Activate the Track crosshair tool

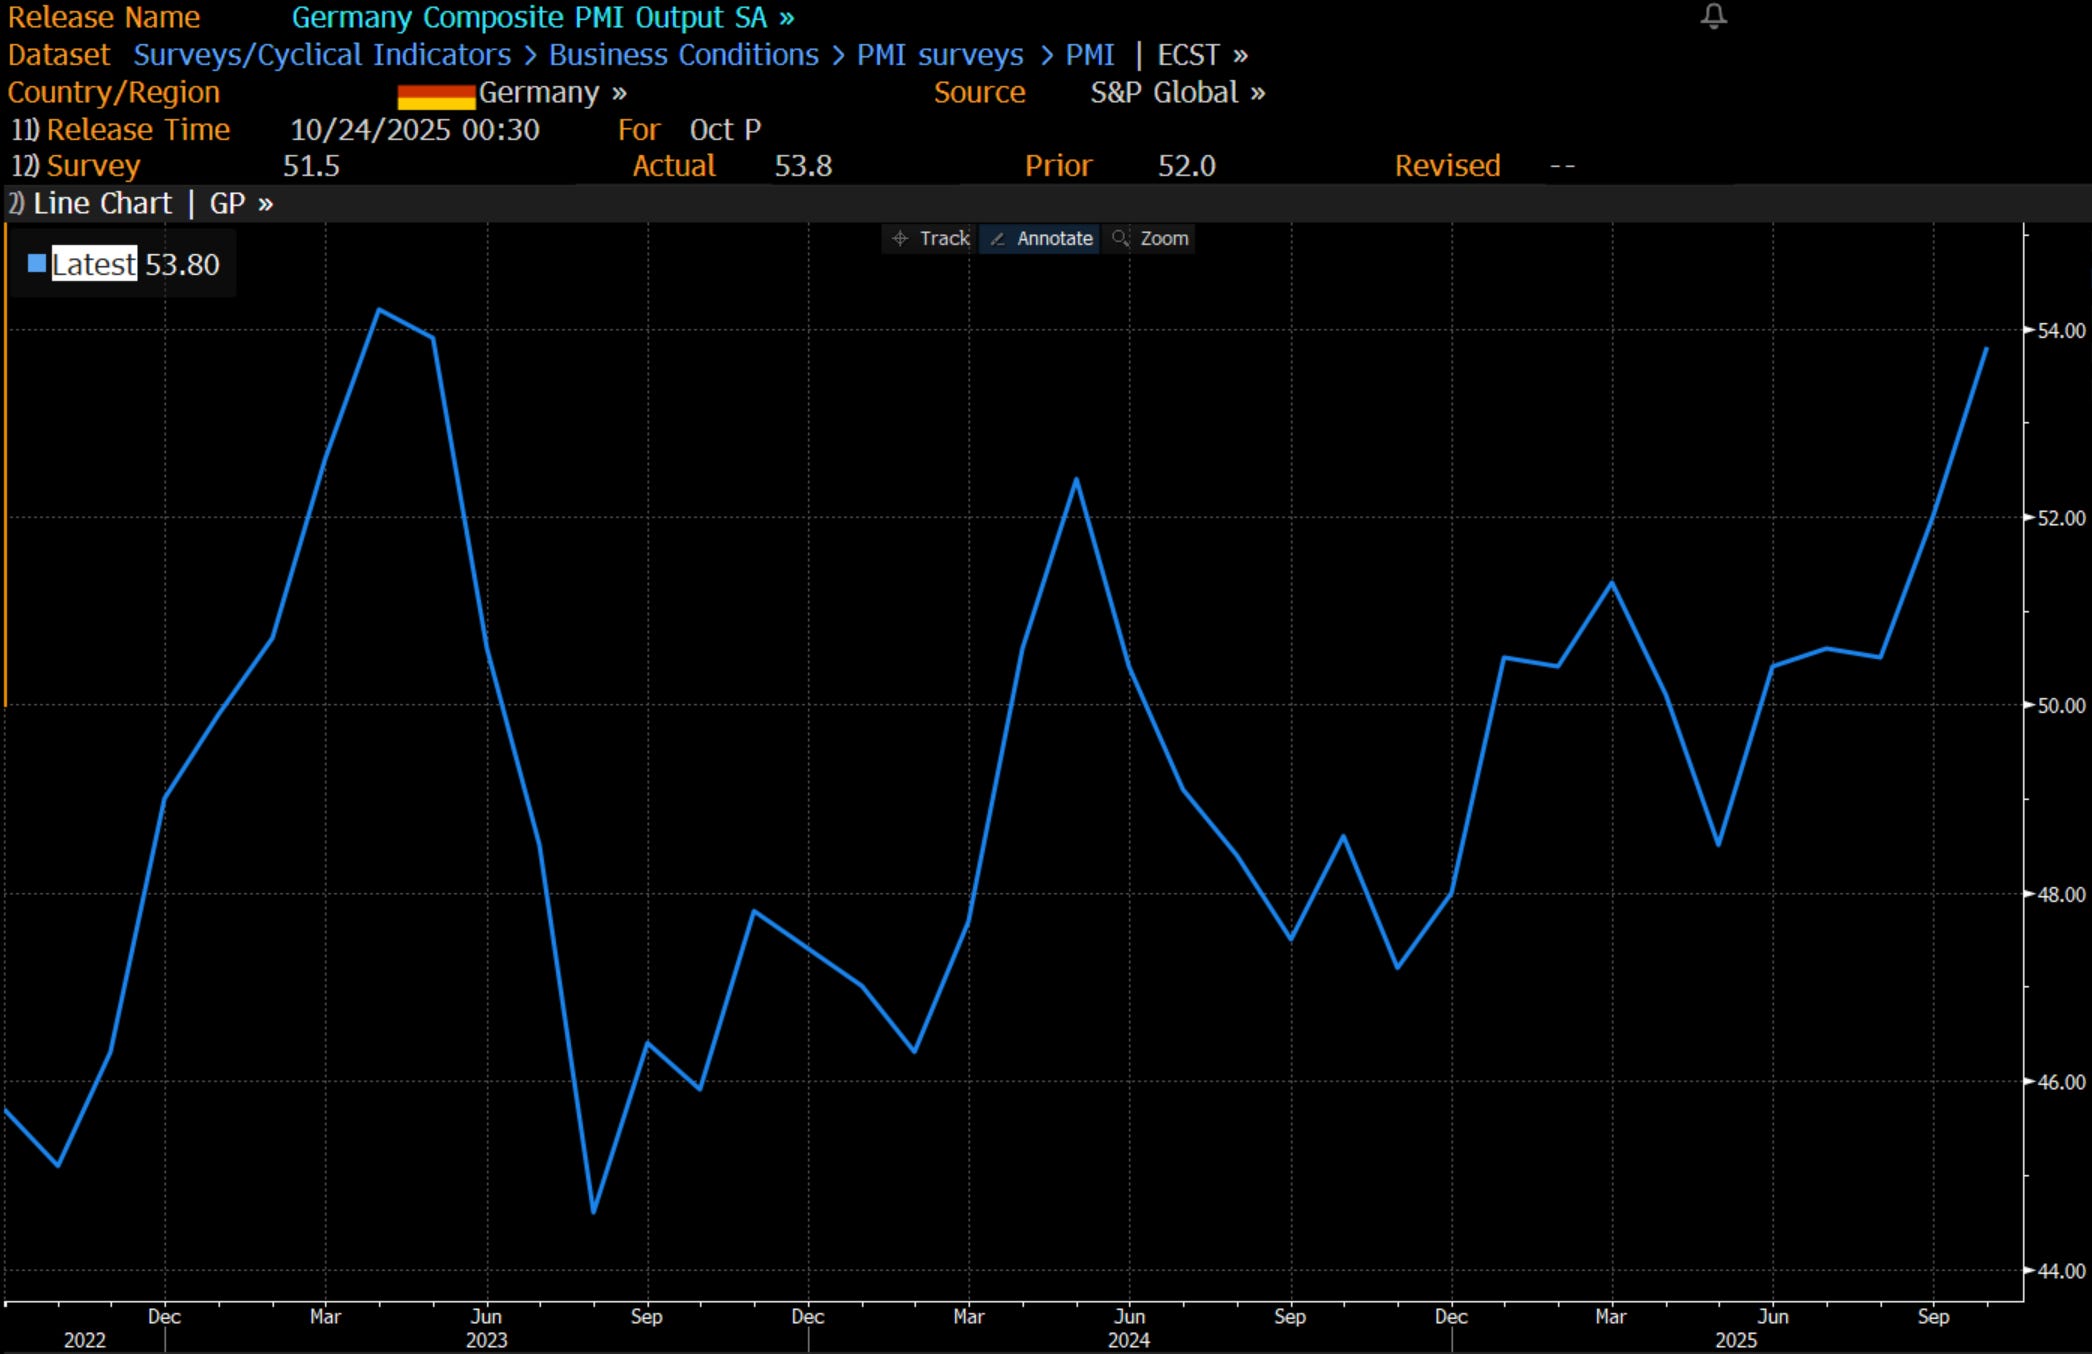coord(930,238)
